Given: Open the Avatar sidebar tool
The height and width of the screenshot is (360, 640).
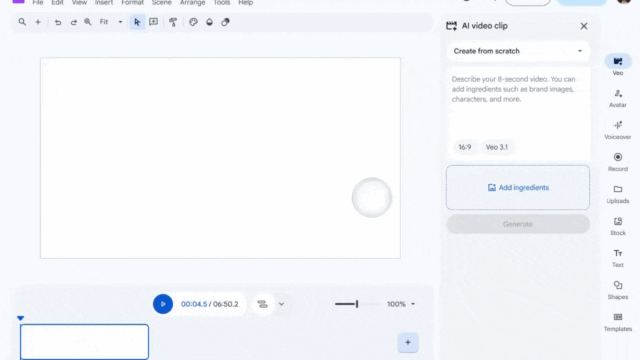Looking at the screenshot, I should click(618, 98).
